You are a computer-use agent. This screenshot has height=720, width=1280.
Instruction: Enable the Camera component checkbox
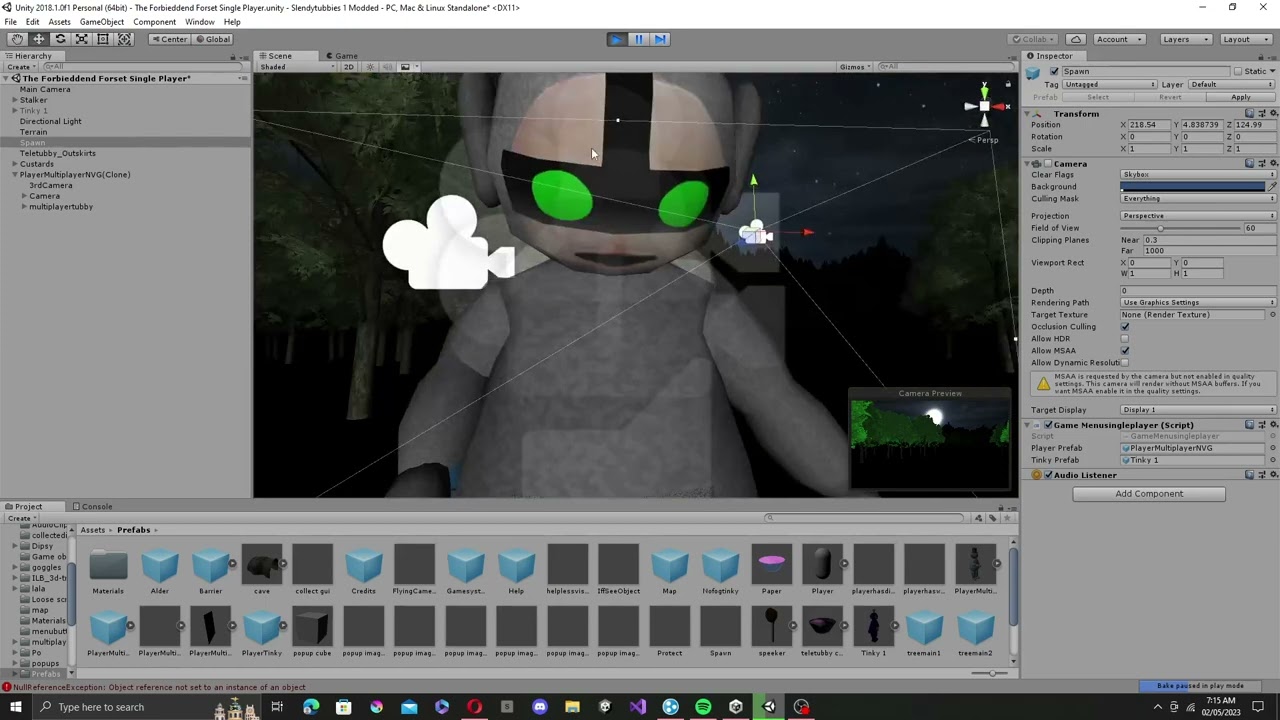[x=1046, y=164]
